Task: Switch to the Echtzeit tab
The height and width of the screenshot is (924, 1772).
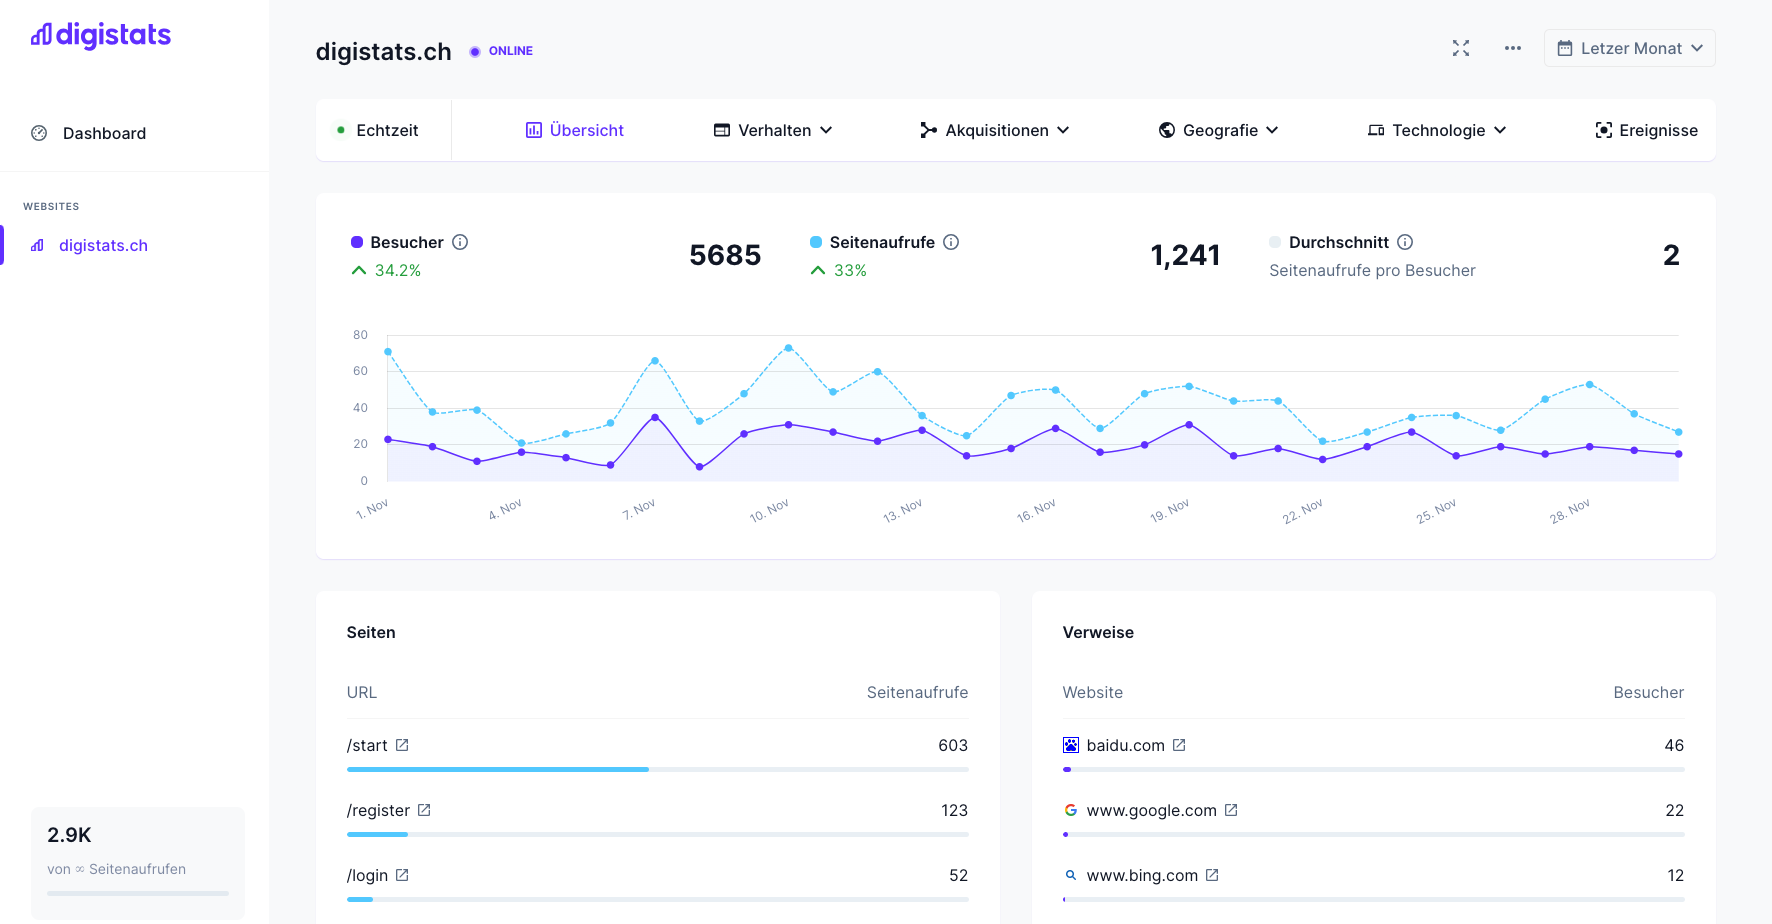Action: coord(378,130)
